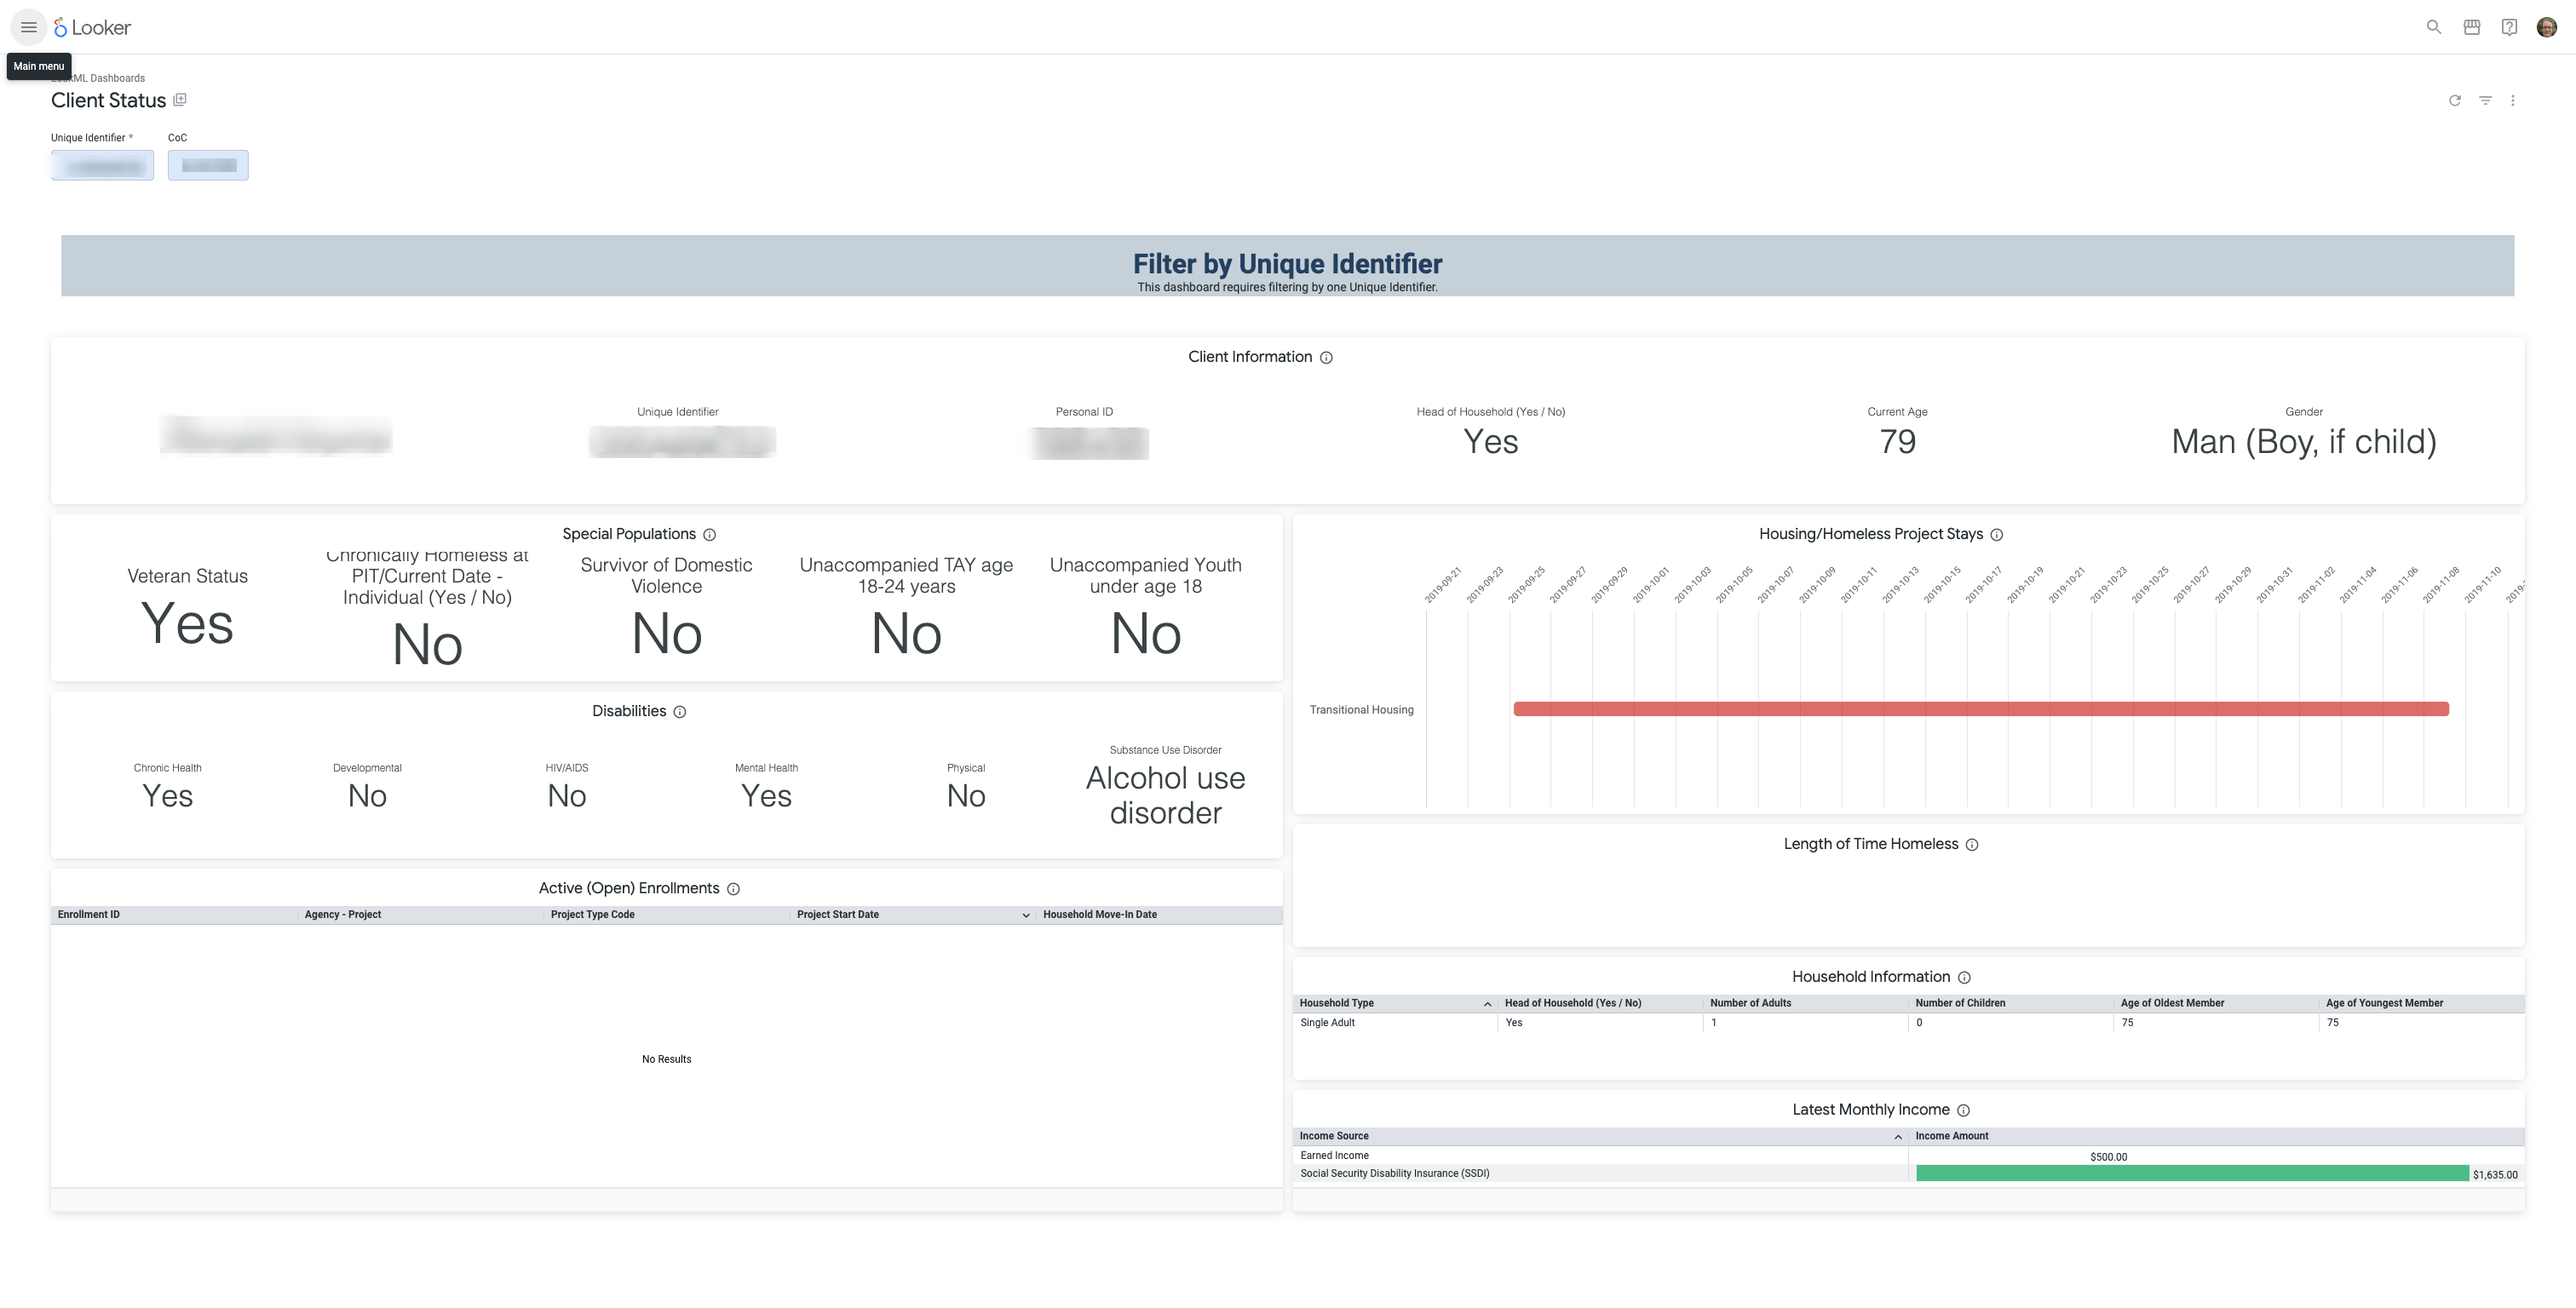
Task: Show info for Housing/Homeless Project Stays
Action: pyautogui.click(x=1996, y=535)
